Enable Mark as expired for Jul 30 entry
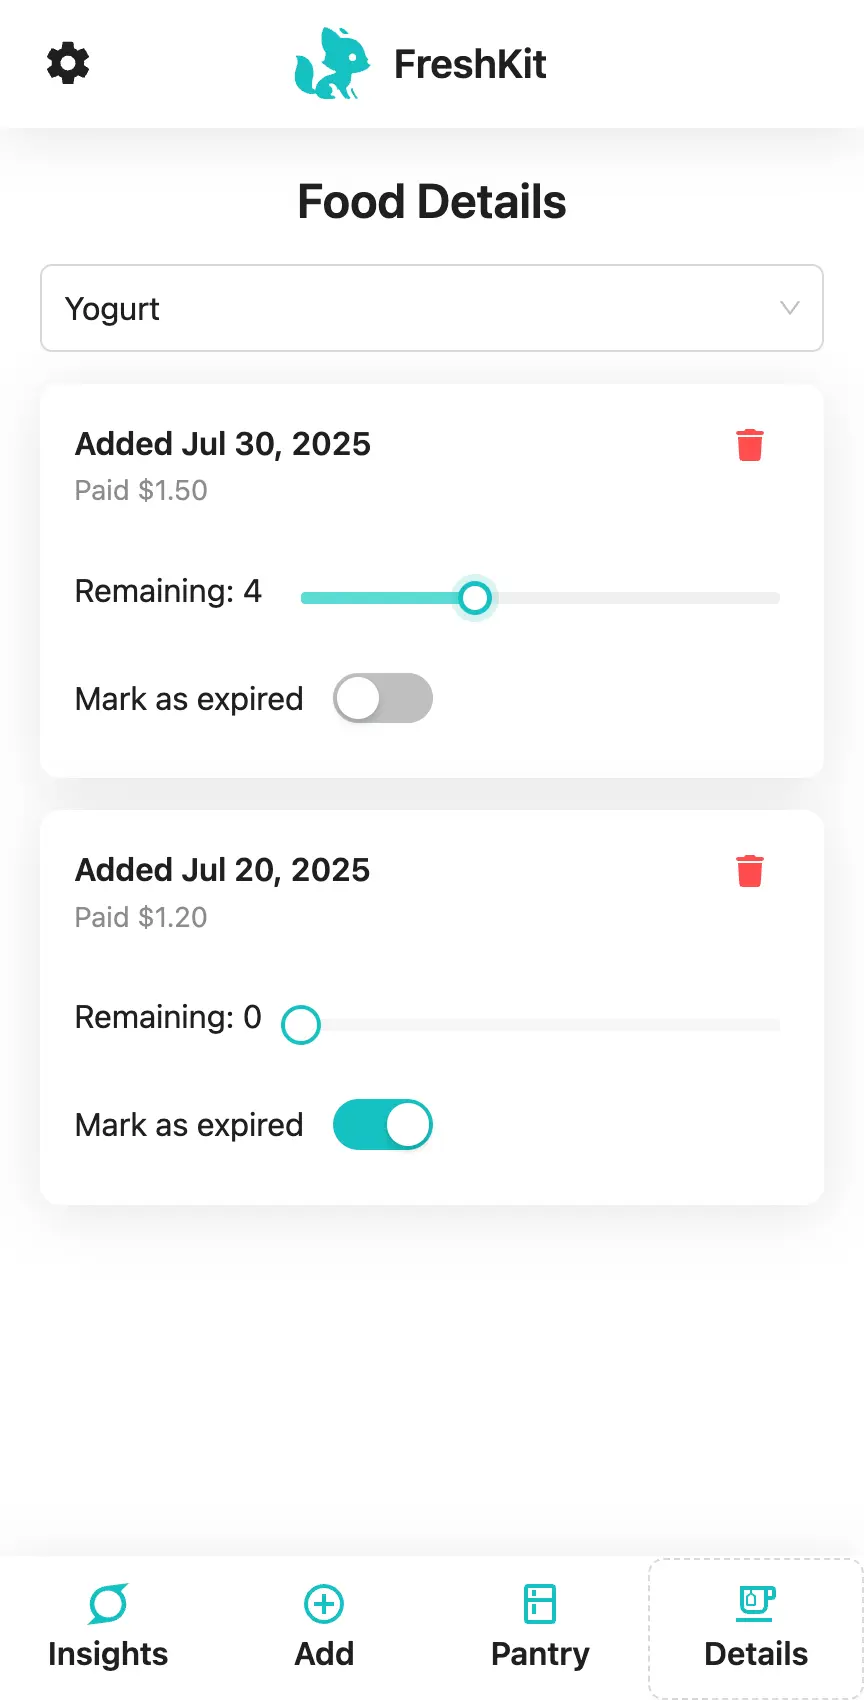 pyautogui.click(x=383, y=698)
